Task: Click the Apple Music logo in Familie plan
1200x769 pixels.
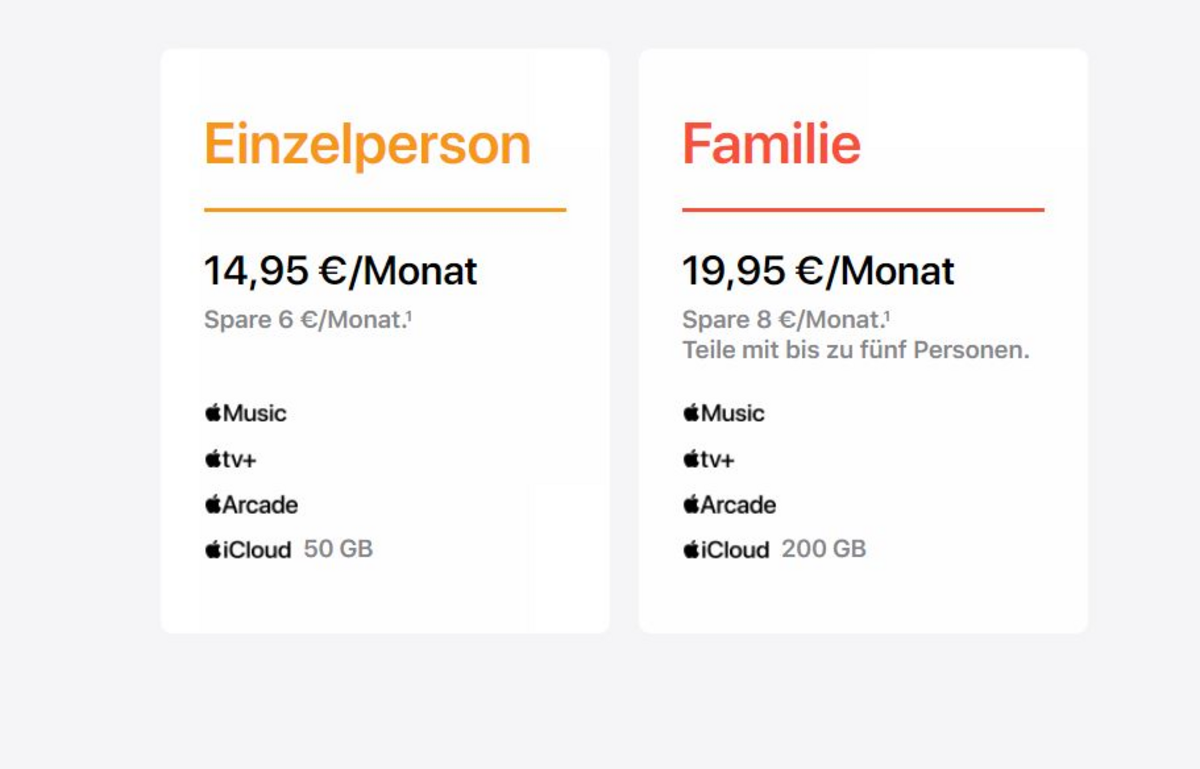Action: pyautogui.click(x=723, y=413)
